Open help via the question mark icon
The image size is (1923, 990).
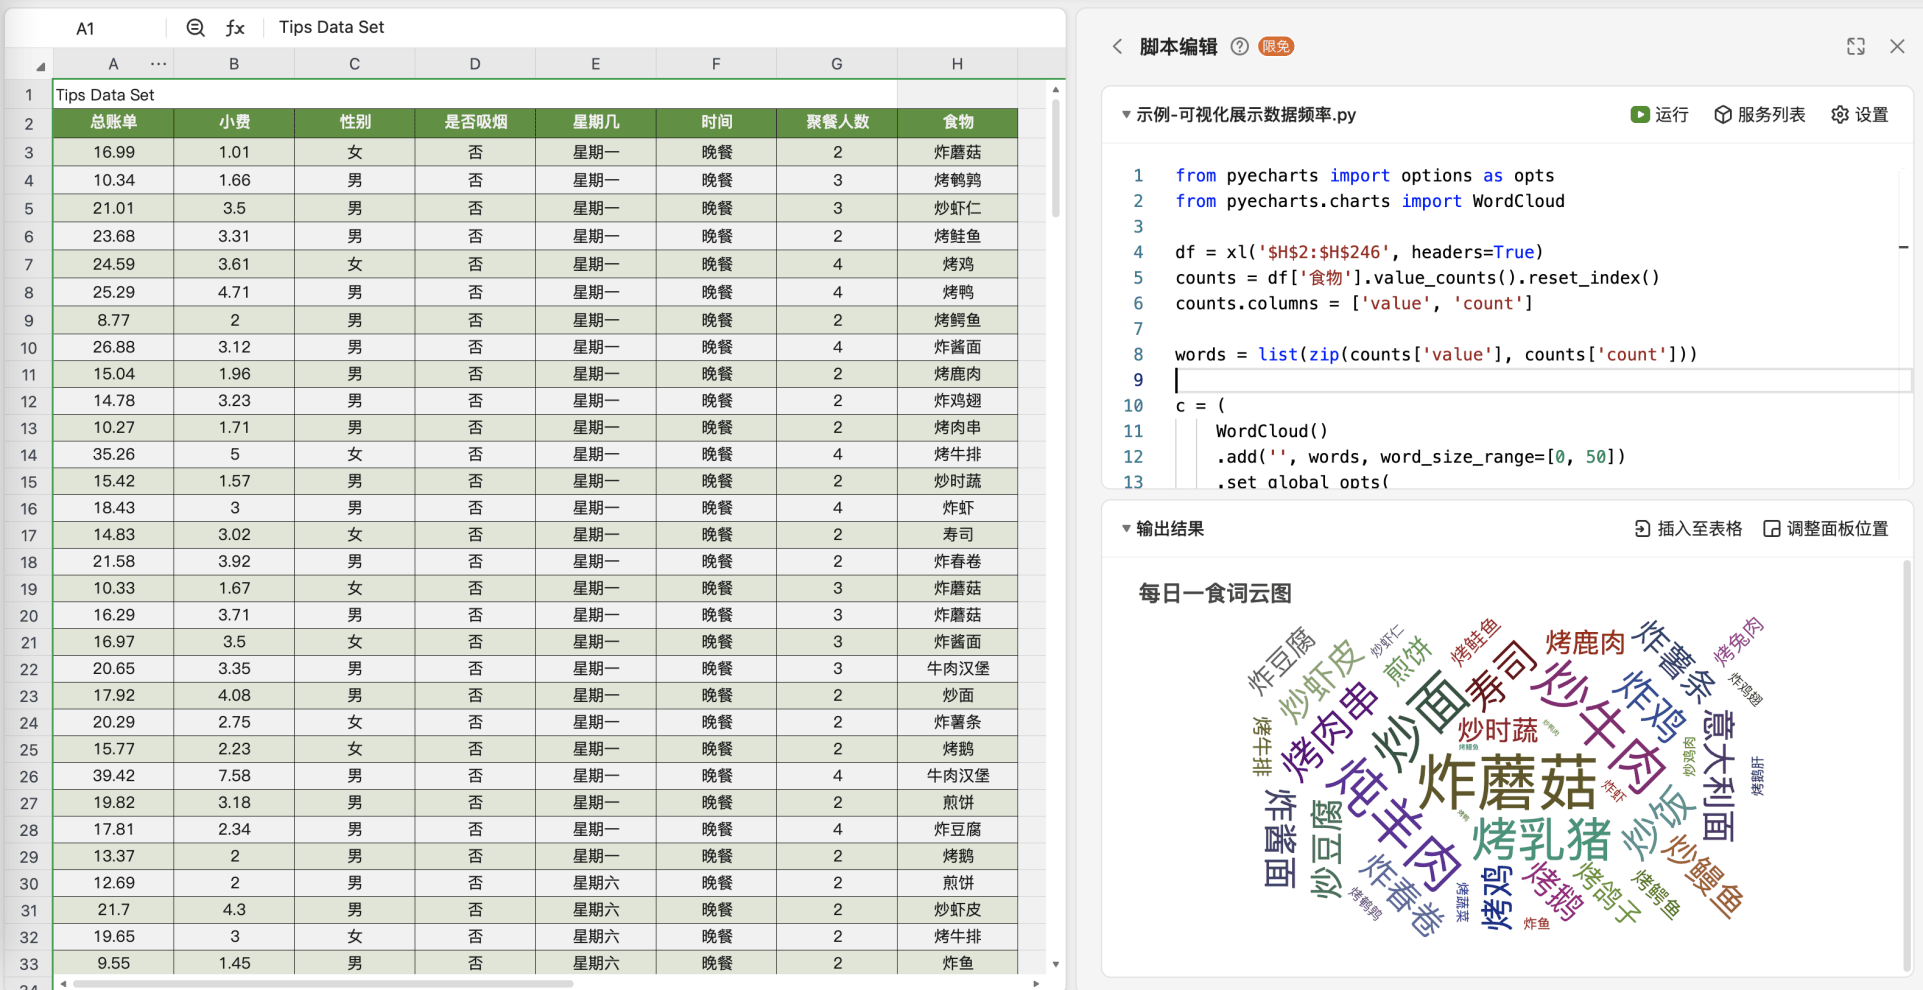pyautogui.click(x=1239, y=46)
